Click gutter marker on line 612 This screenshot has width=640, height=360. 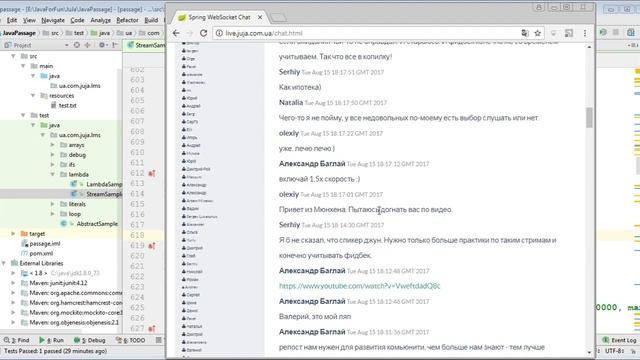[x=151, y=173]
